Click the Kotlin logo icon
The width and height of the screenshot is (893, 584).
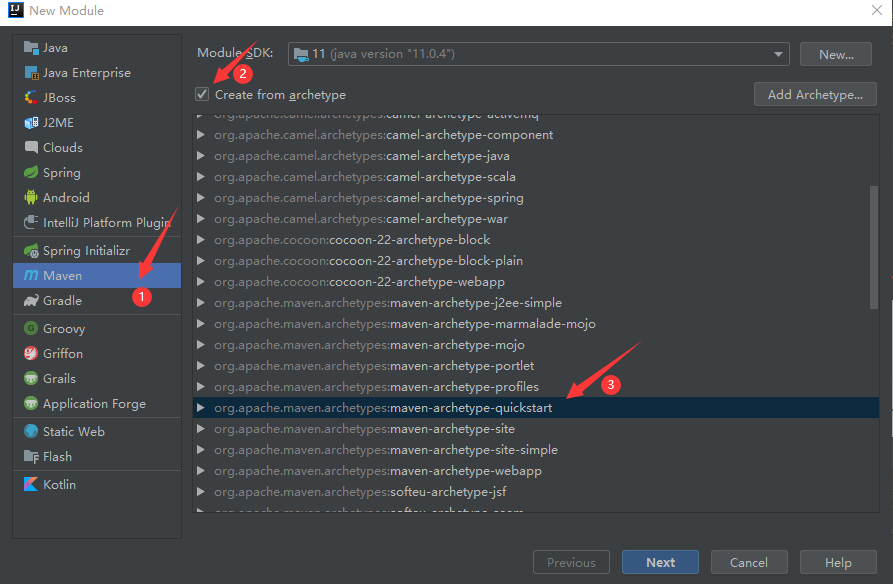pyautogui.click(x=31, y=484)
